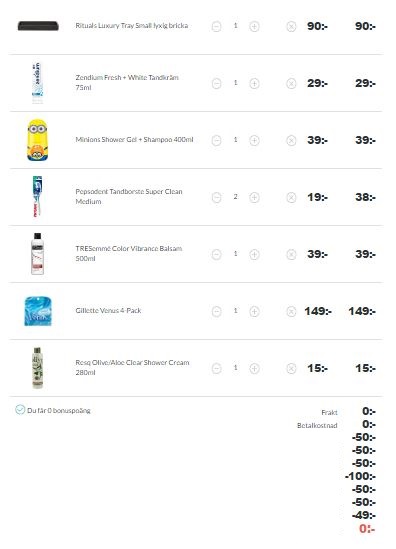Increase quantity of Minions Shower Gel

pyautogui.click(x=254, y=141)
